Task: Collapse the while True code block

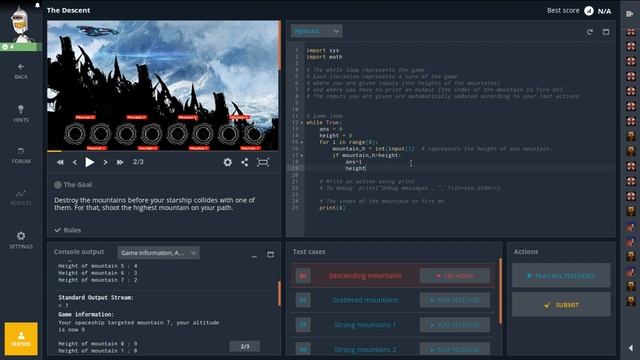Action: point(302,122)
